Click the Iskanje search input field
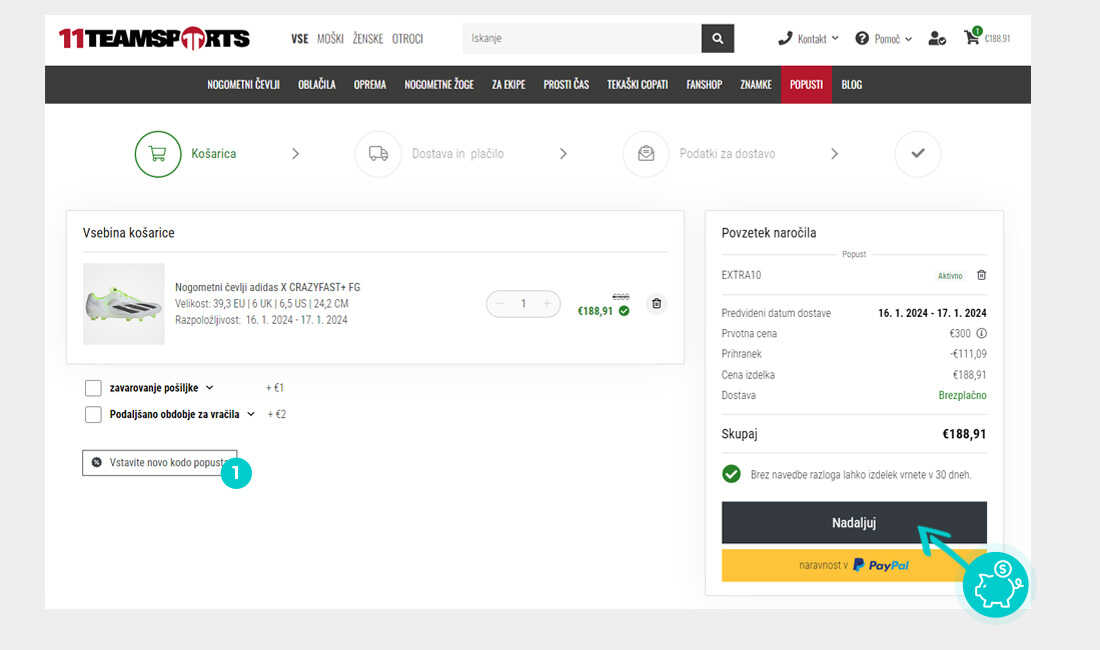Image resolution: width=1100 pixels, height=650 pixels. (x=582, y=39)
